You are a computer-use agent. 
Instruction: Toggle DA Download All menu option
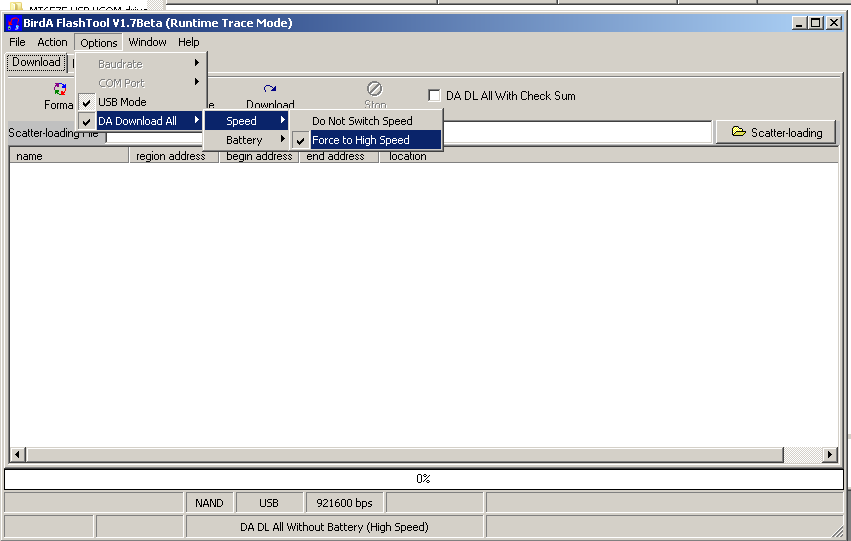(x=141, y=121)
